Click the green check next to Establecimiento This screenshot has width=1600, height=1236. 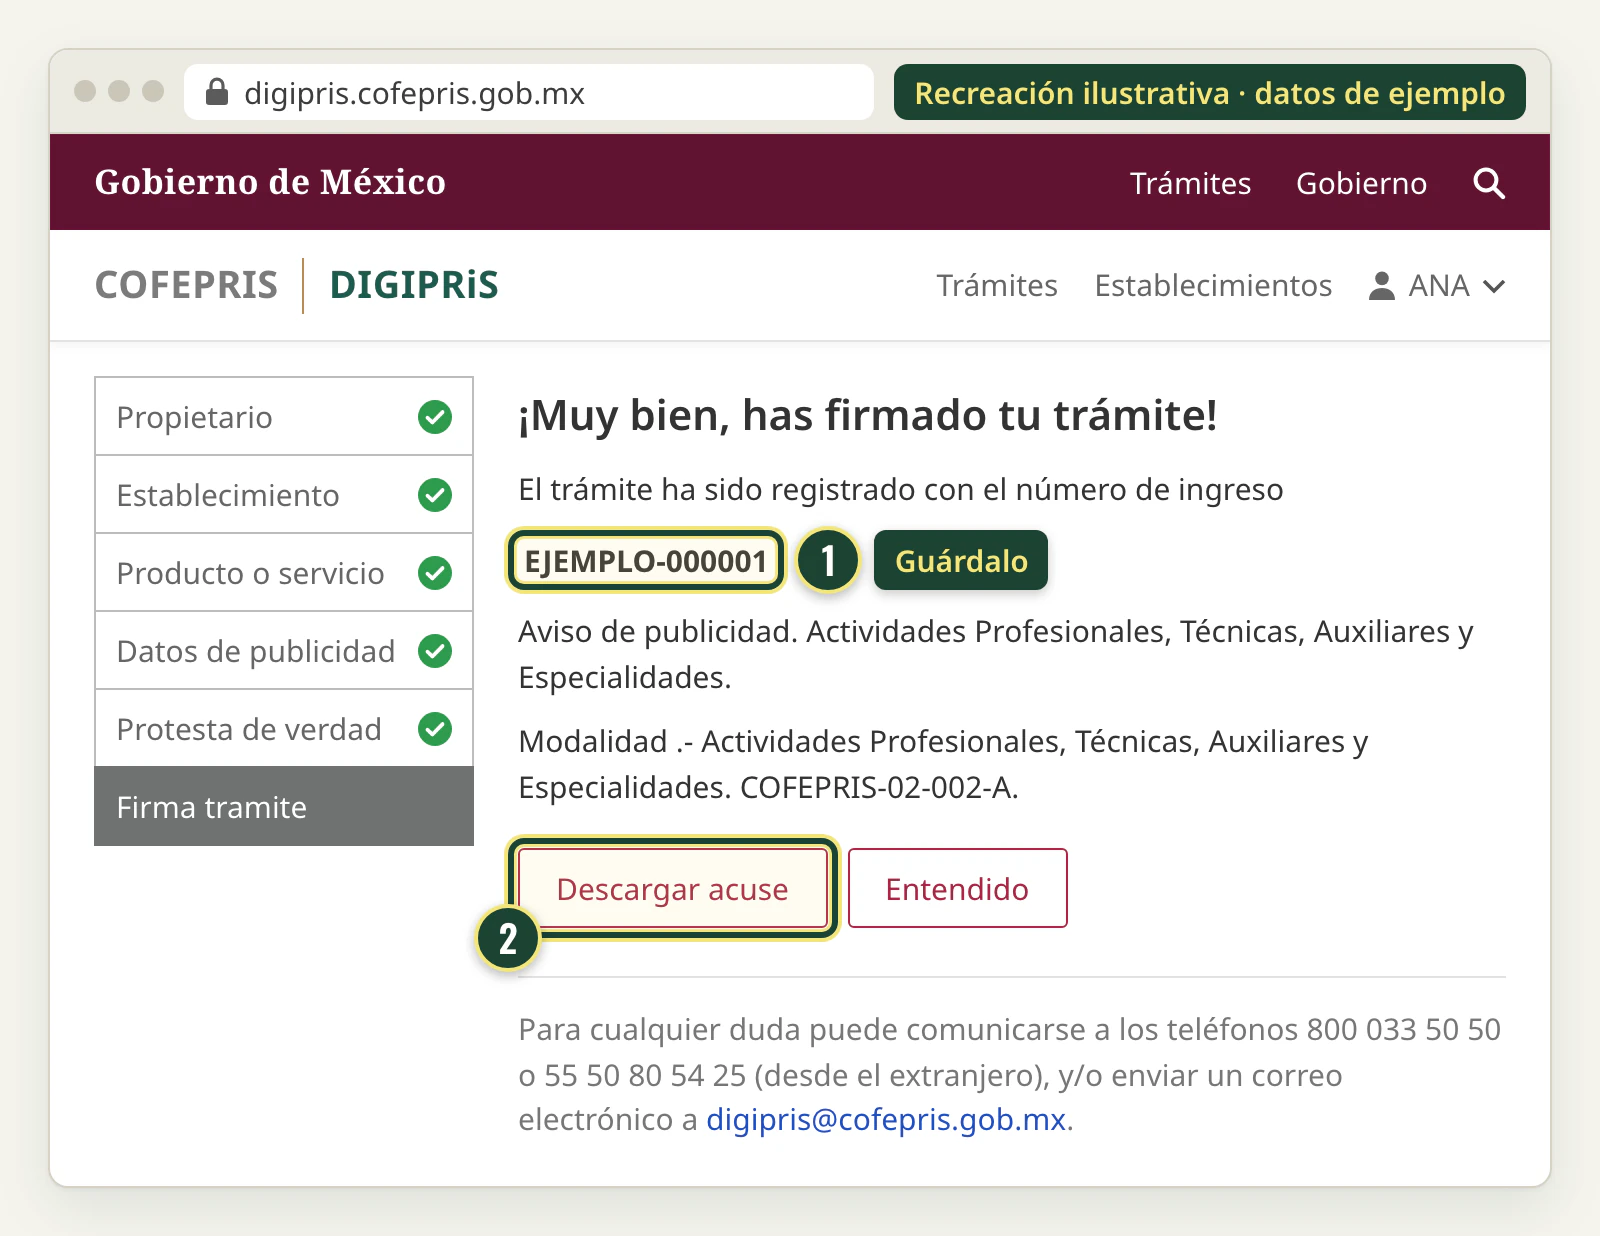(435, 495)
